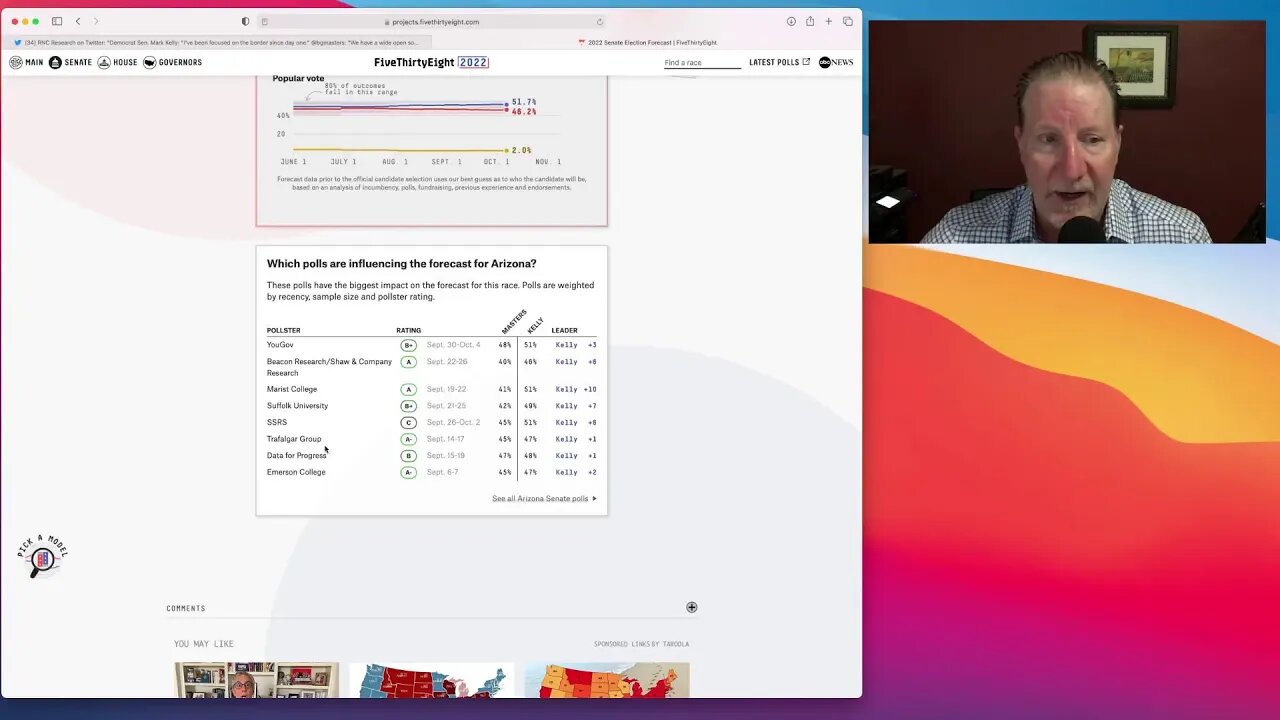Open the Pick a Model magnifier widget
This screenshot has width=1280, height=720.
(42, 556)
